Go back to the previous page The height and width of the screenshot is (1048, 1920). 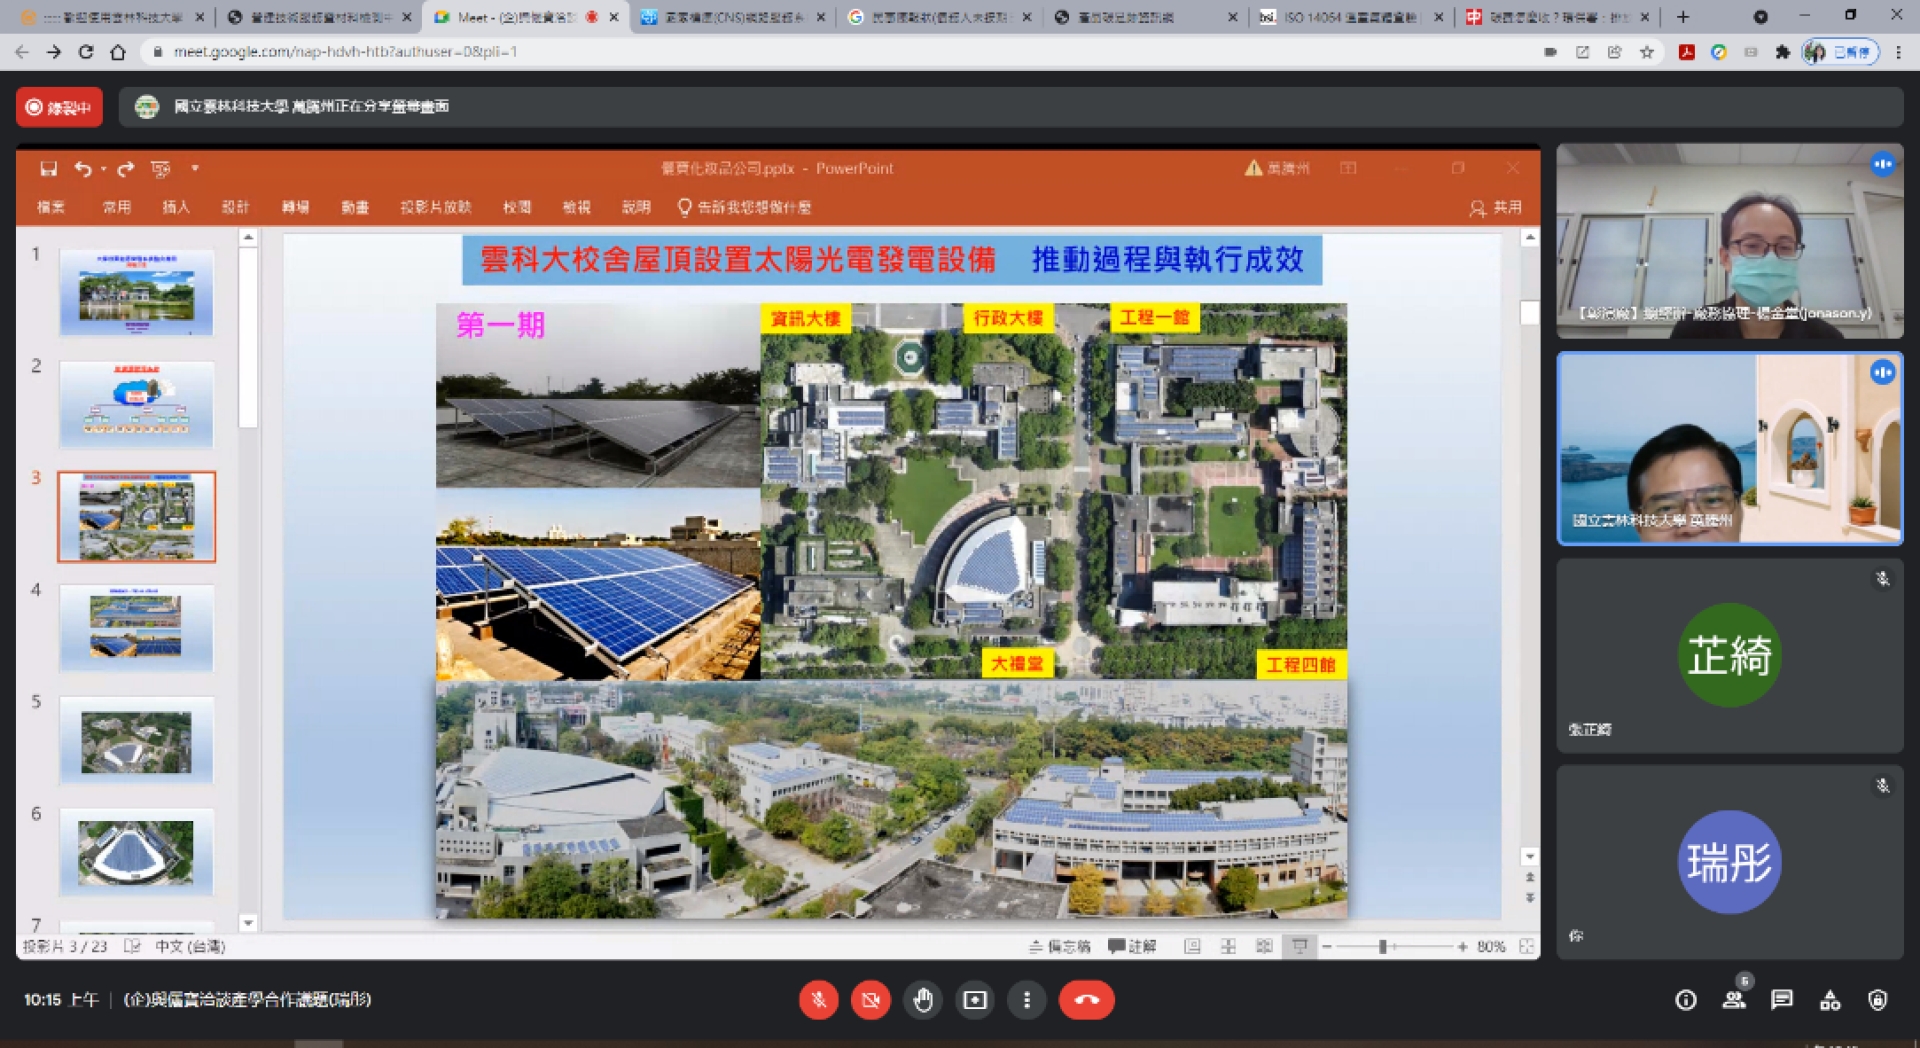pos(22,52)
